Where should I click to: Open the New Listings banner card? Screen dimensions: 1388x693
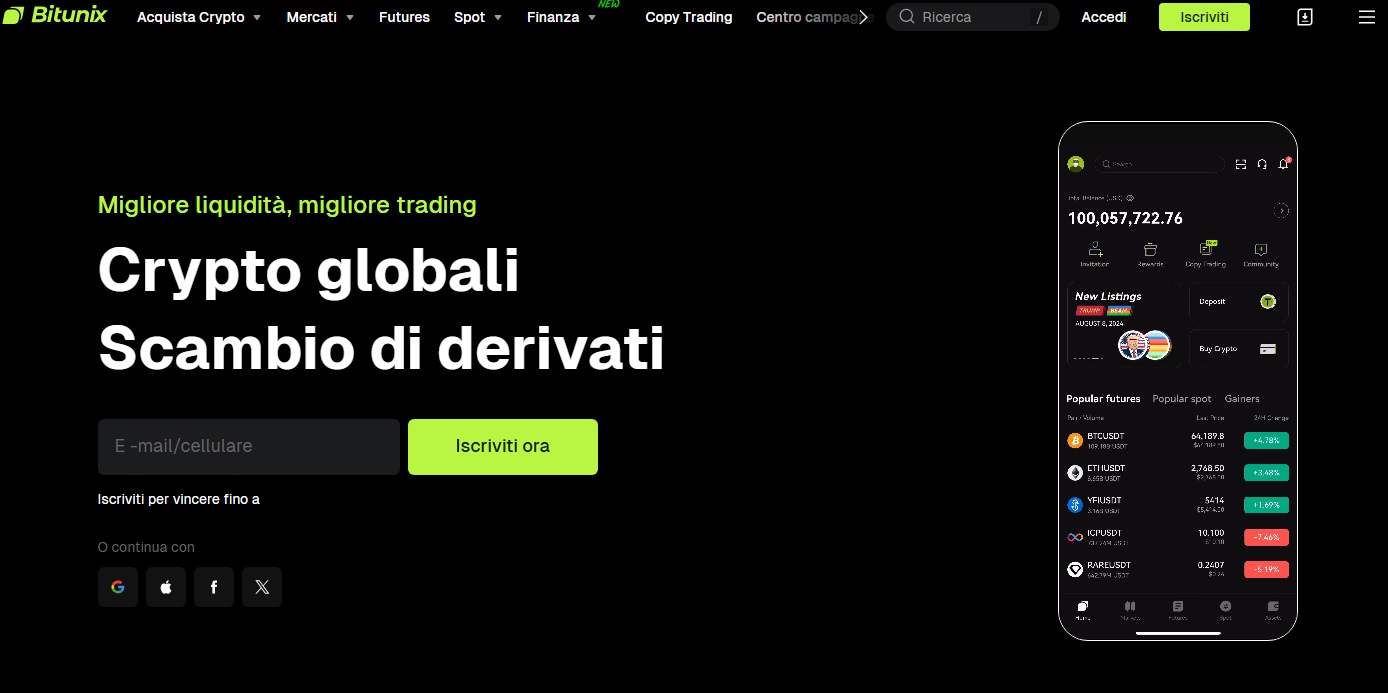click(1124, 325)
